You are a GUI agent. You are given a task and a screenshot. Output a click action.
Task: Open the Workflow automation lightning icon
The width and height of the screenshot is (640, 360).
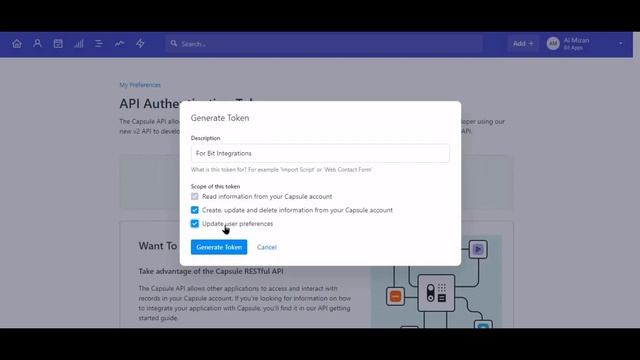tap(140, 44)
